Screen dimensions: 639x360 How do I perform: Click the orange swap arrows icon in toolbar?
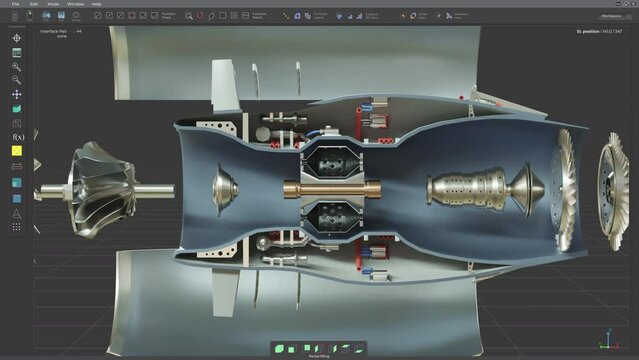coord(413,15)
